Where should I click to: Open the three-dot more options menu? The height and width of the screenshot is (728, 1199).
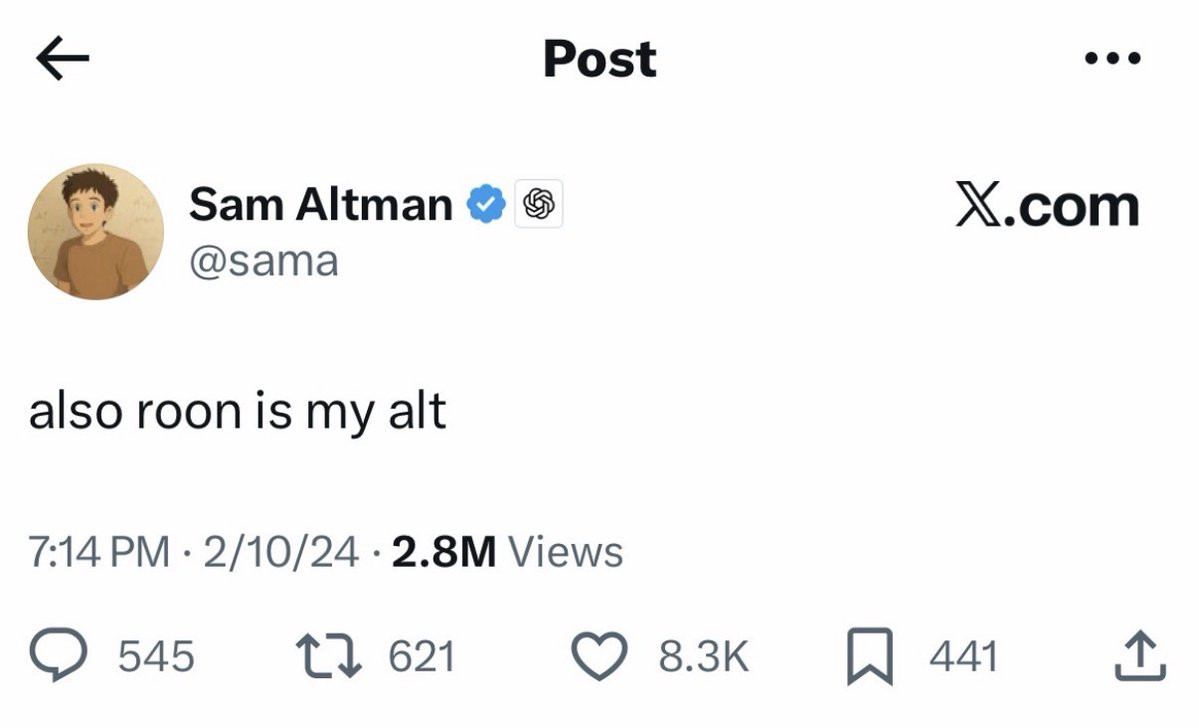1113,59
